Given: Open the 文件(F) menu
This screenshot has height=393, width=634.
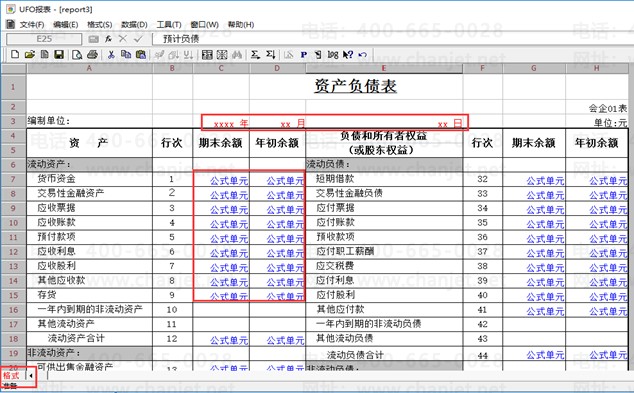Looking at the screenshot, I should [x=32, y=25].
